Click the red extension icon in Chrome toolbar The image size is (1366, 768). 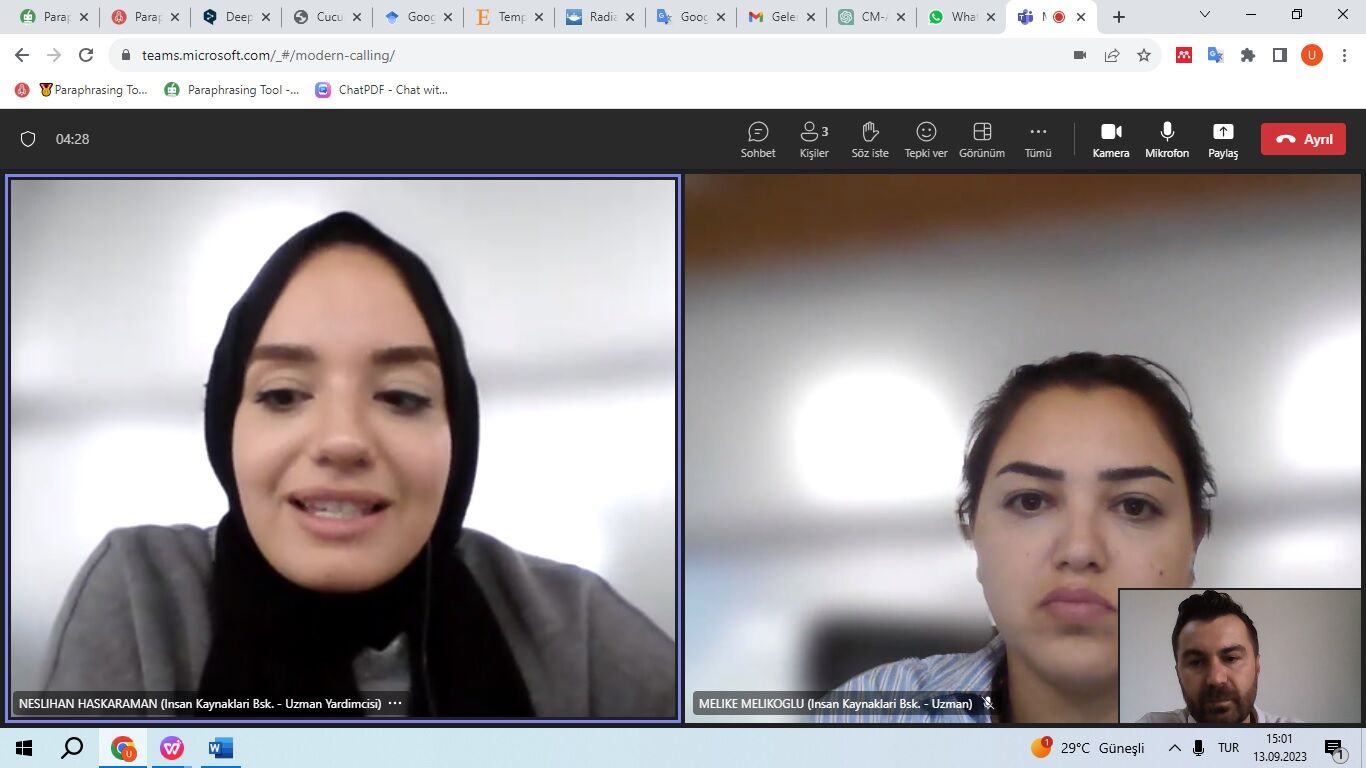click(1184, 55)
